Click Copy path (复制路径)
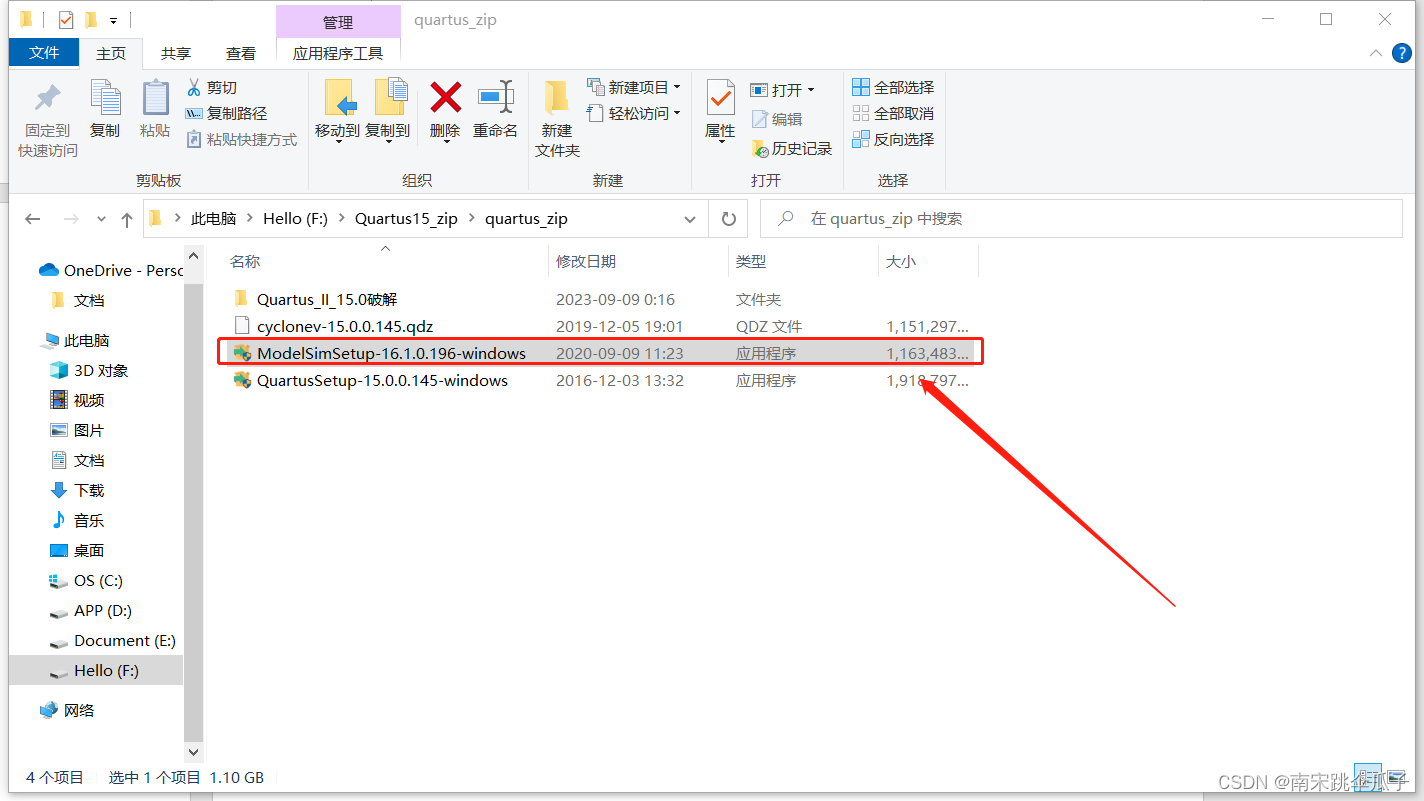 [x=227, y=114]
